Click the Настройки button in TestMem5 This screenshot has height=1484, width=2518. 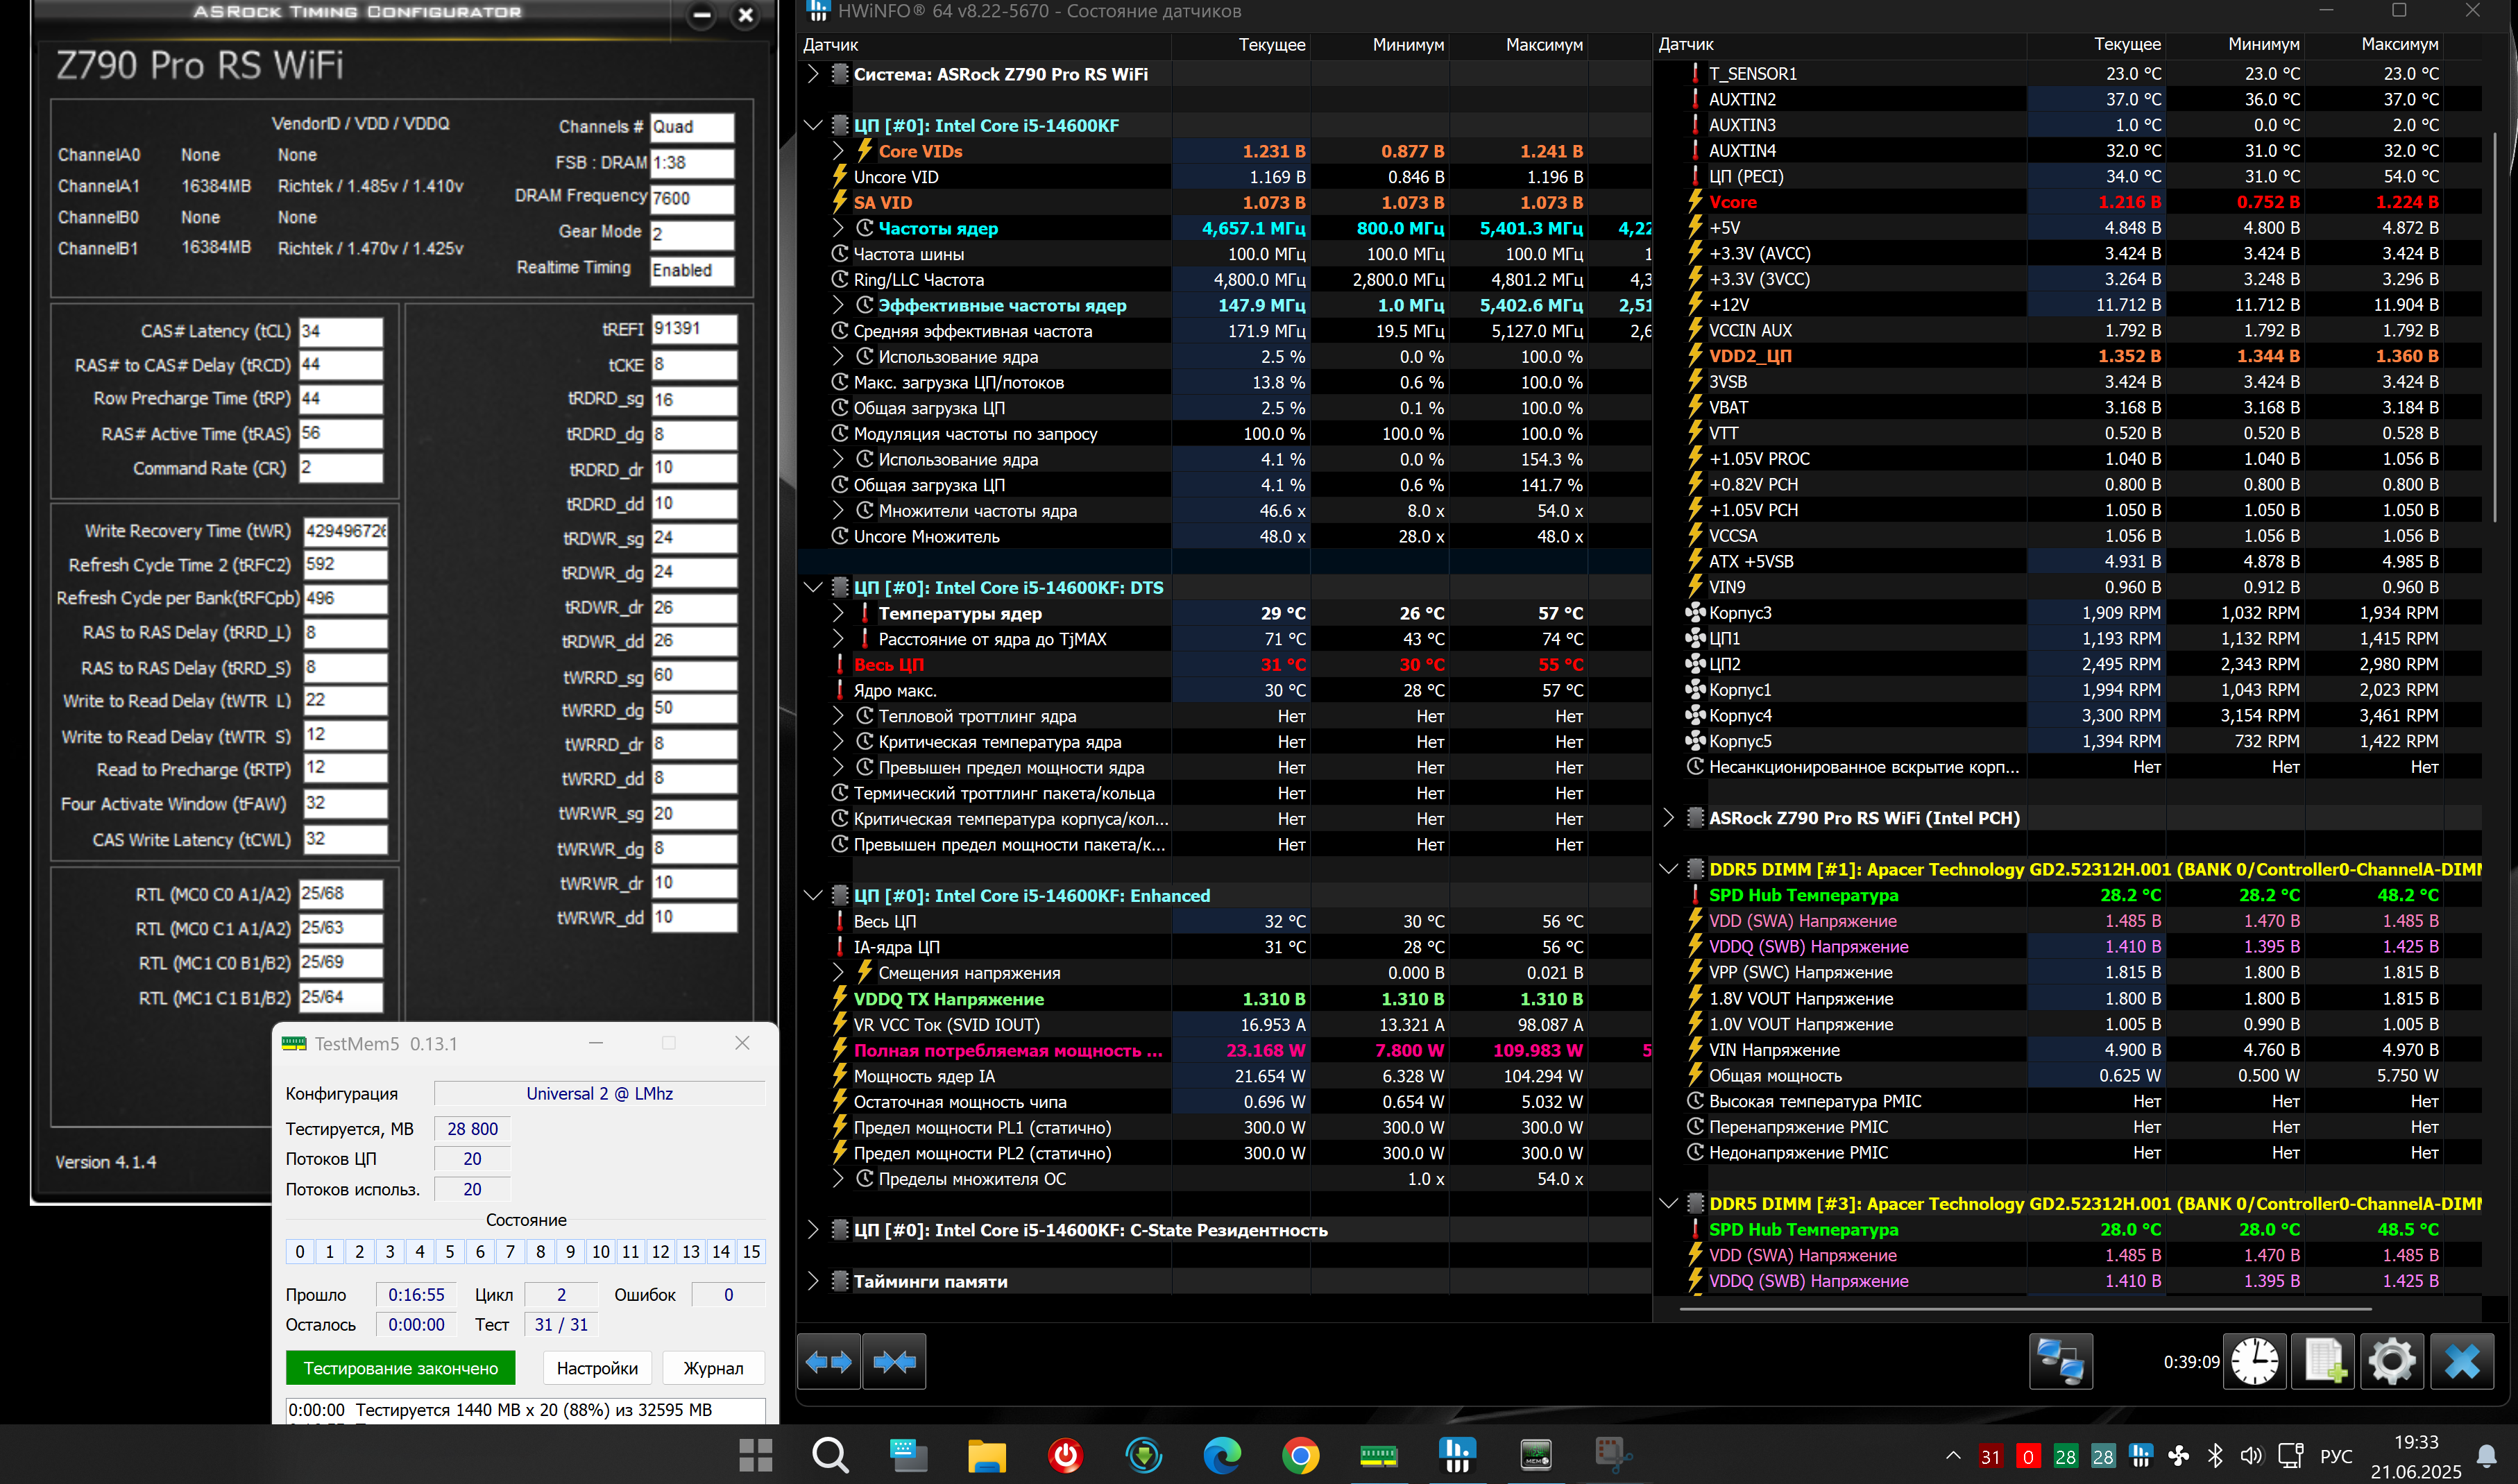[x=597, y=1368]
